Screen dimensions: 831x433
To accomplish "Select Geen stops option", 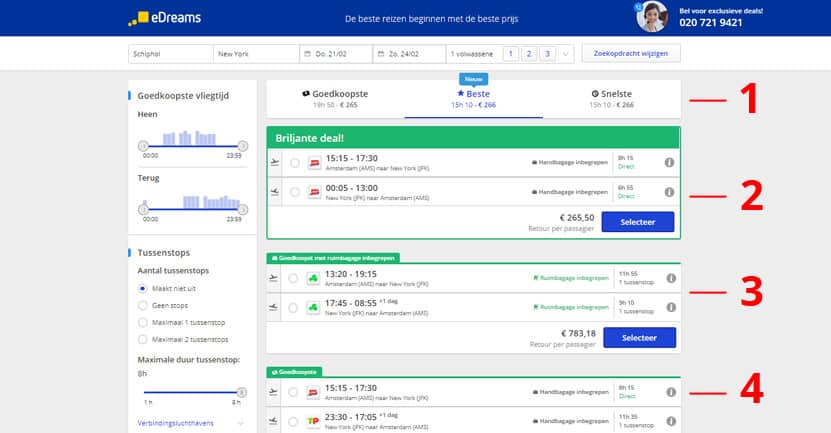I will click(x=143, y=306).
